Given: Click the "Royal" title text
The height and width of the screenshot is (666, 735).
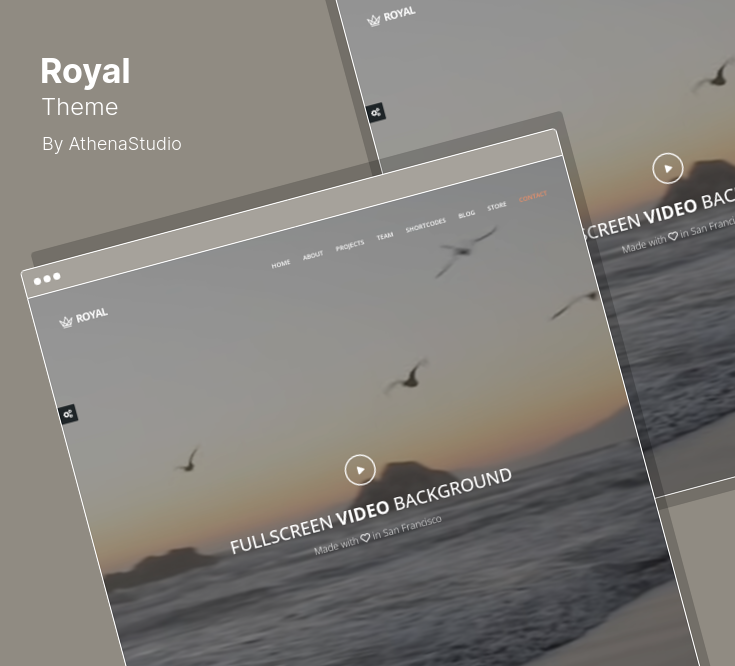Looking at the screenshot, I should (85, 71).
